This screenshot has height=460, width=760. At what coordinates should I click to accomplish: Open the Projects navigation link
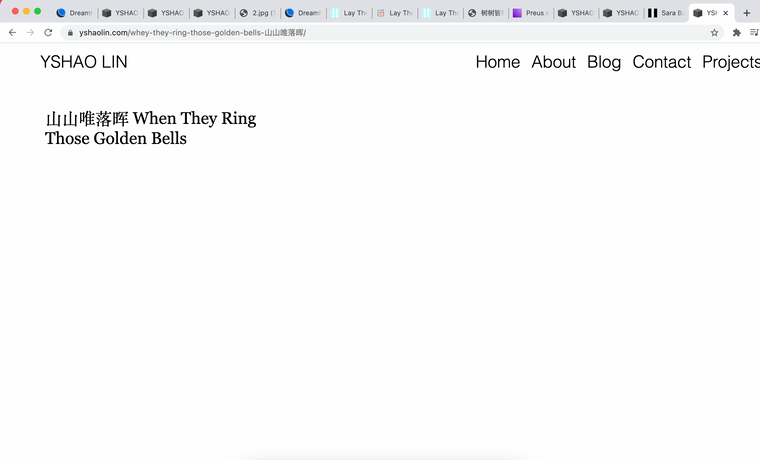point(730,62)
